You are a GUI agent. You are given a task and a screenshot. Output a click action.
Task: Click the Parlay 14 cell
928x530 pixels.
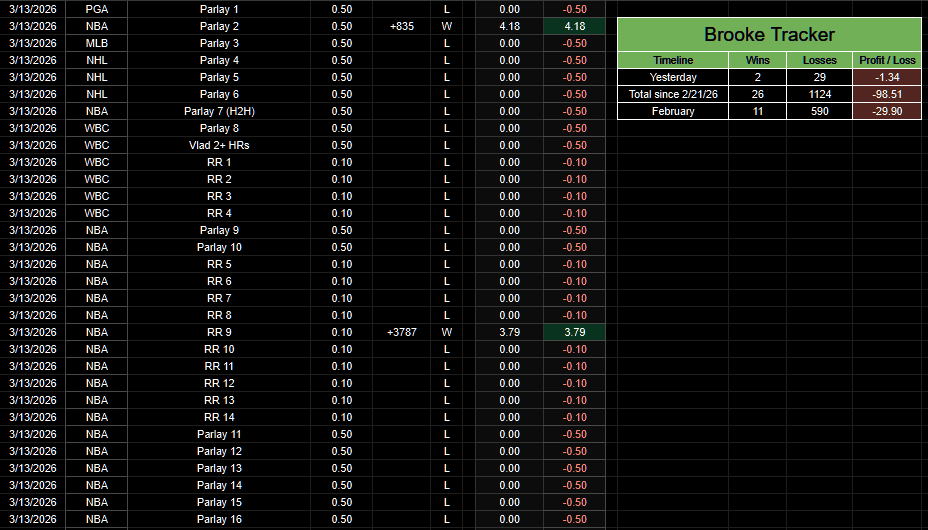(219, 485)
